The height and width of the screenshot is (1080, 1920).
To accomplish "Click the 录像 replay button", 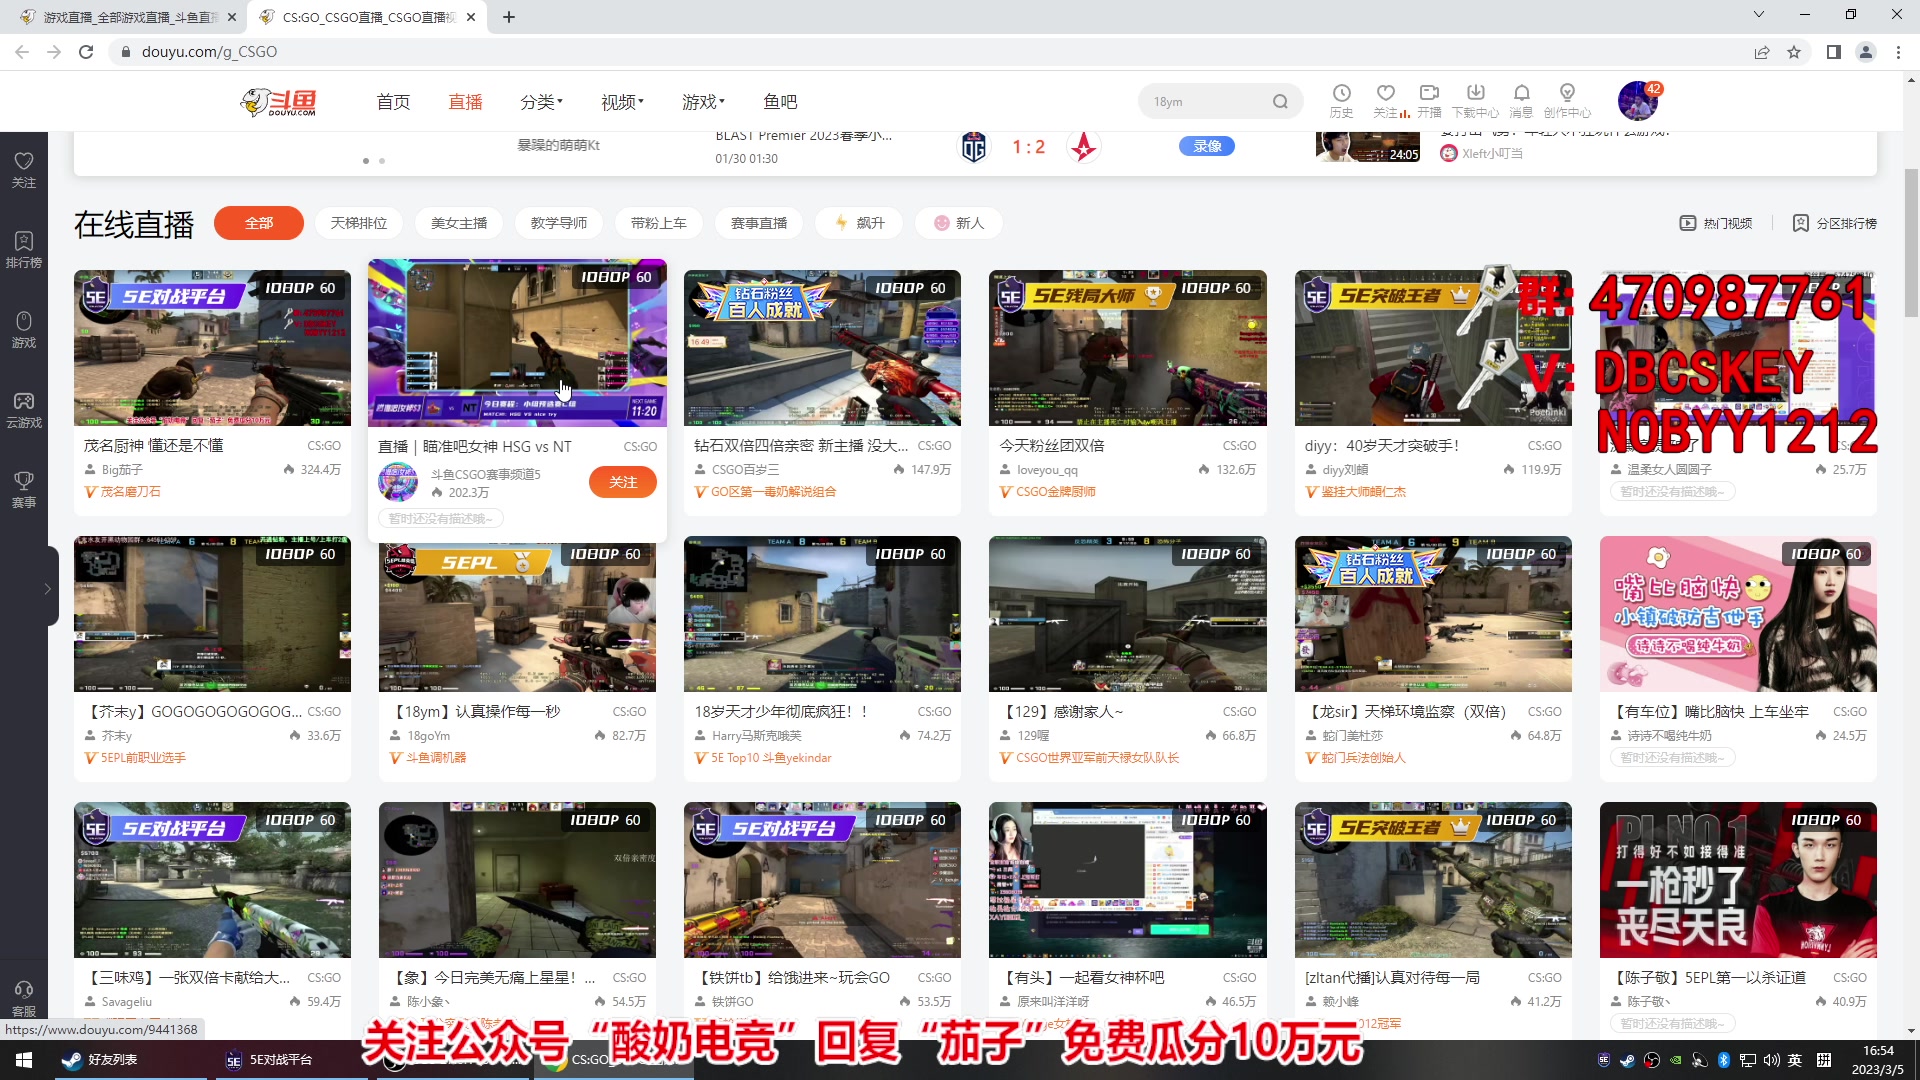I will click(1207, 146).
